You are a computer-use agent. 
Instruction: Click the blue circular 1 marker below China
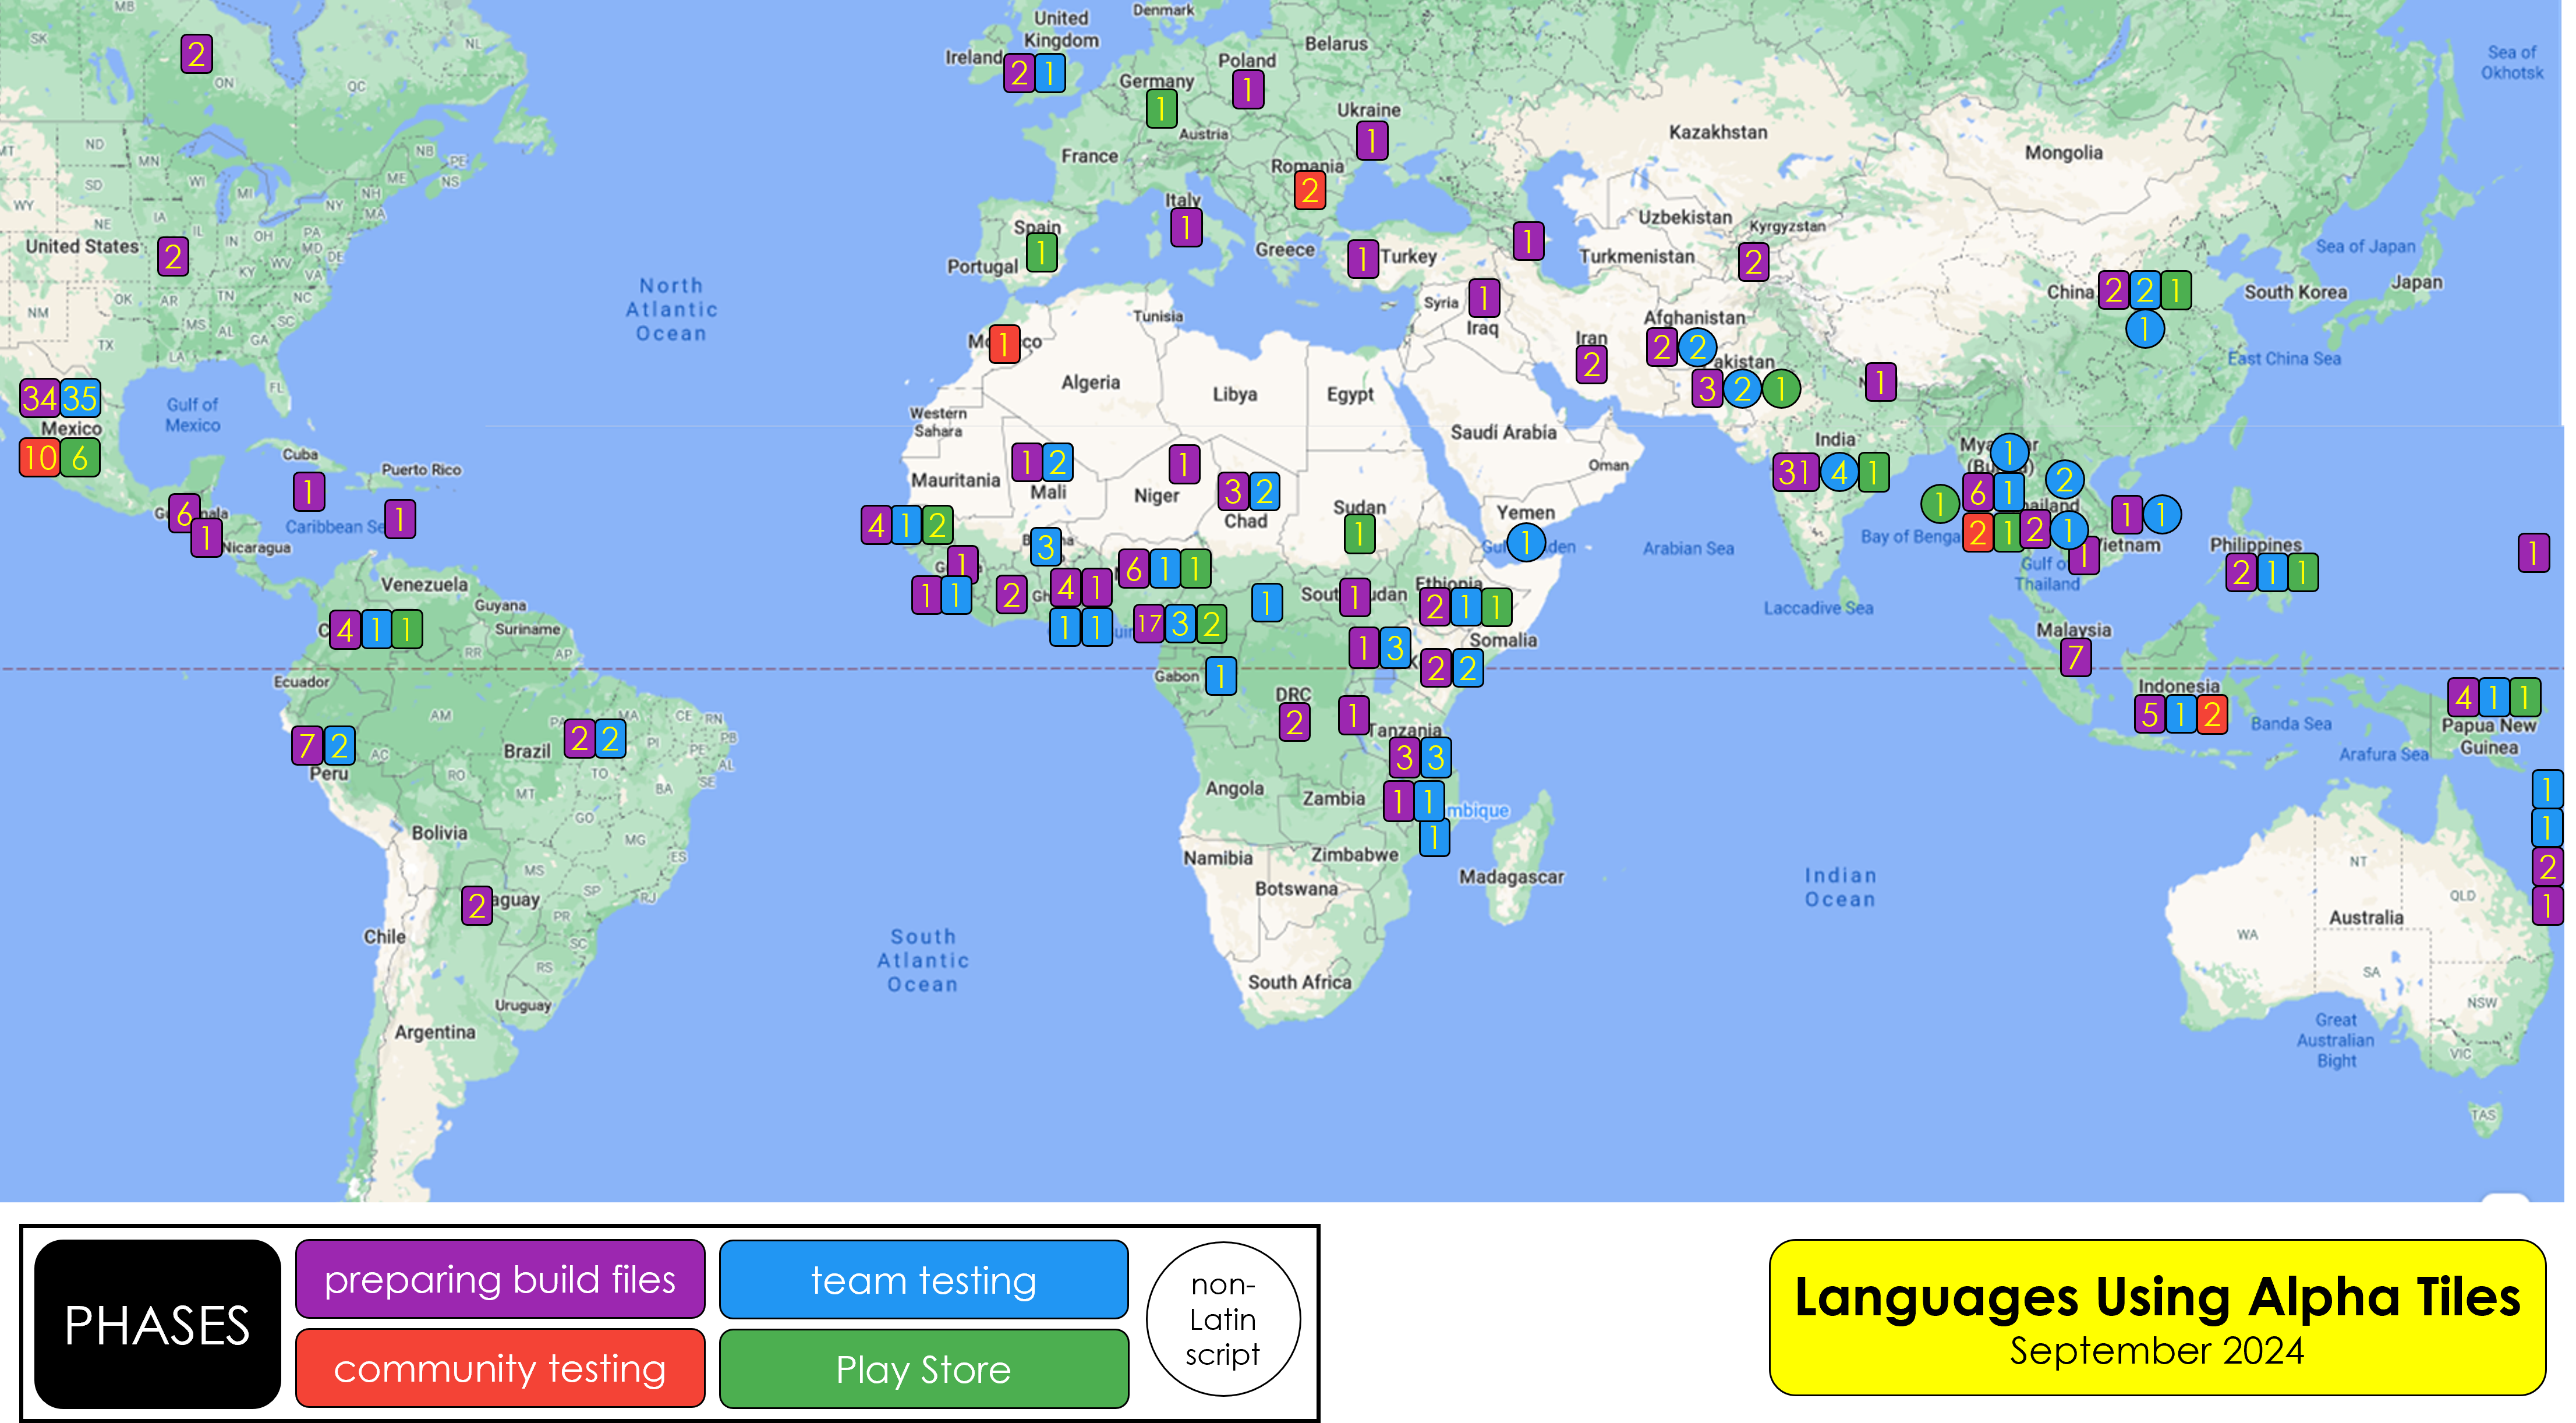[2144, 329]
